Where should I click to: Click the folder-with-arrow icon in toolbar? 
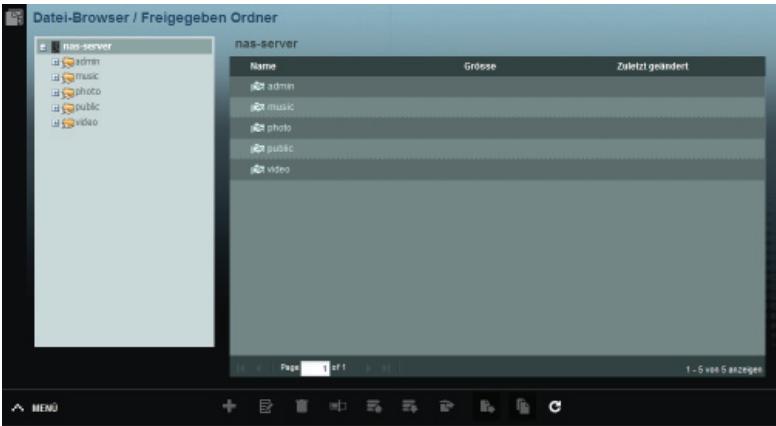click(446, 407)
